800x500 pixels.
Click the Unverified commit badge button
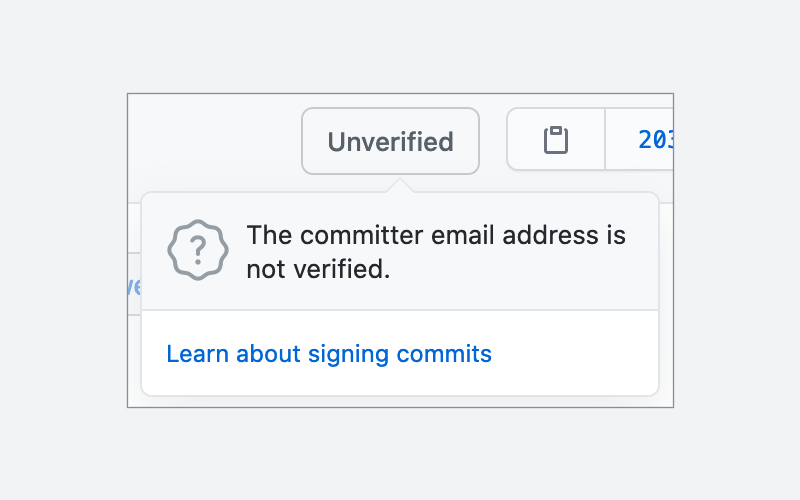coord(390,141)
